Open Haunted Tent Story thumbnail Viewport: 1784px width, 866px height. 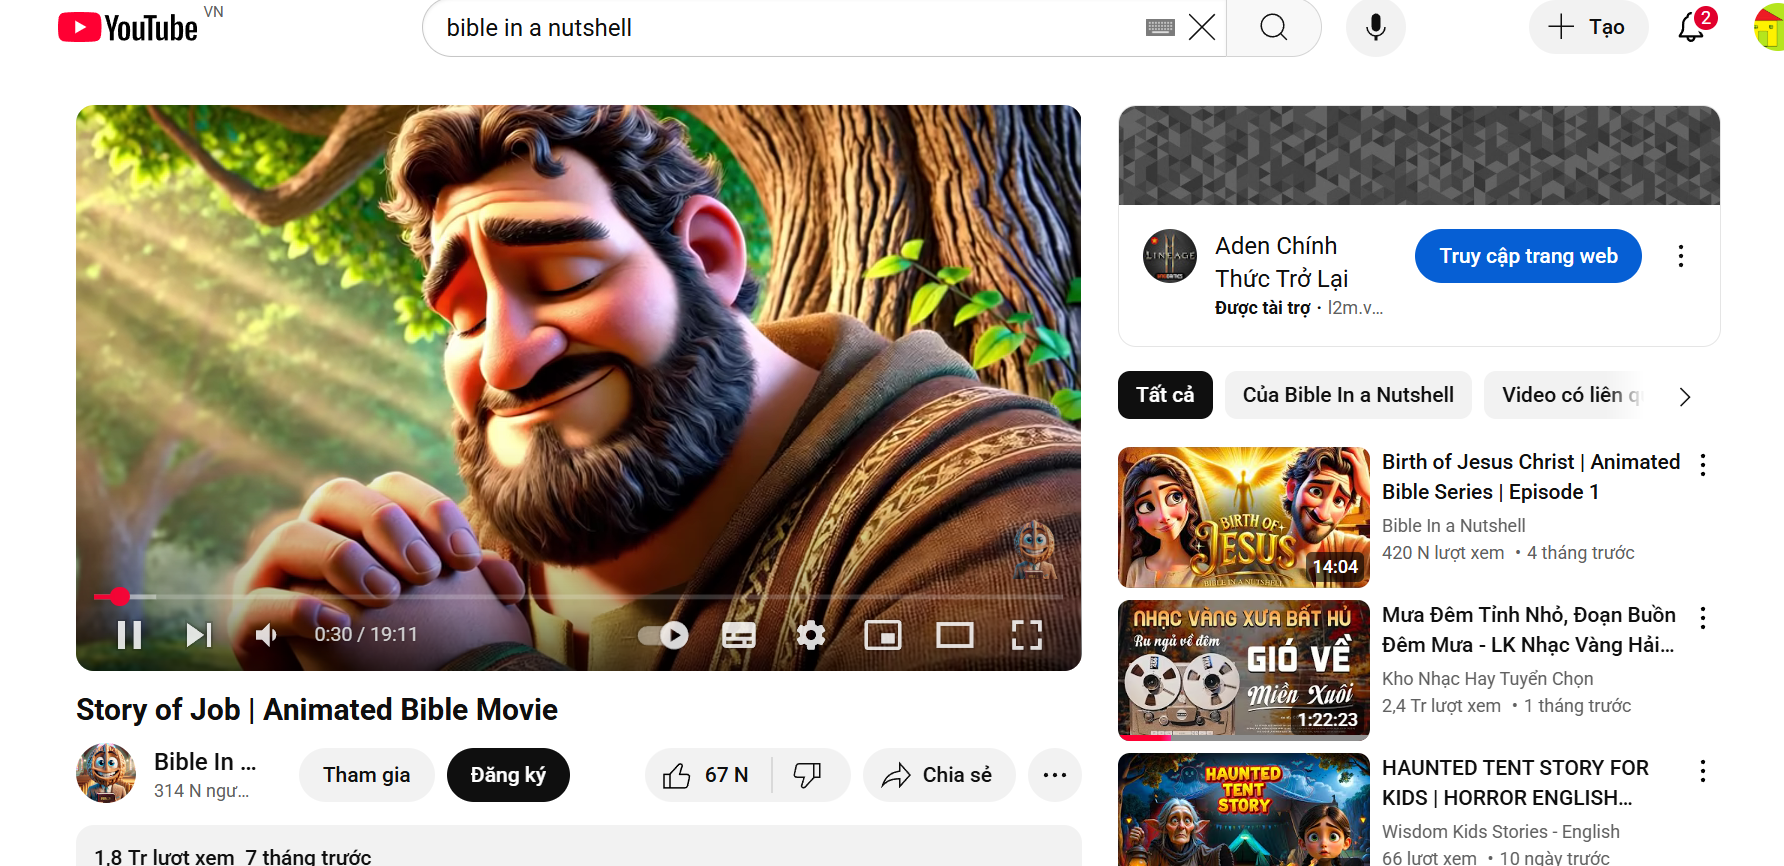1244,810
